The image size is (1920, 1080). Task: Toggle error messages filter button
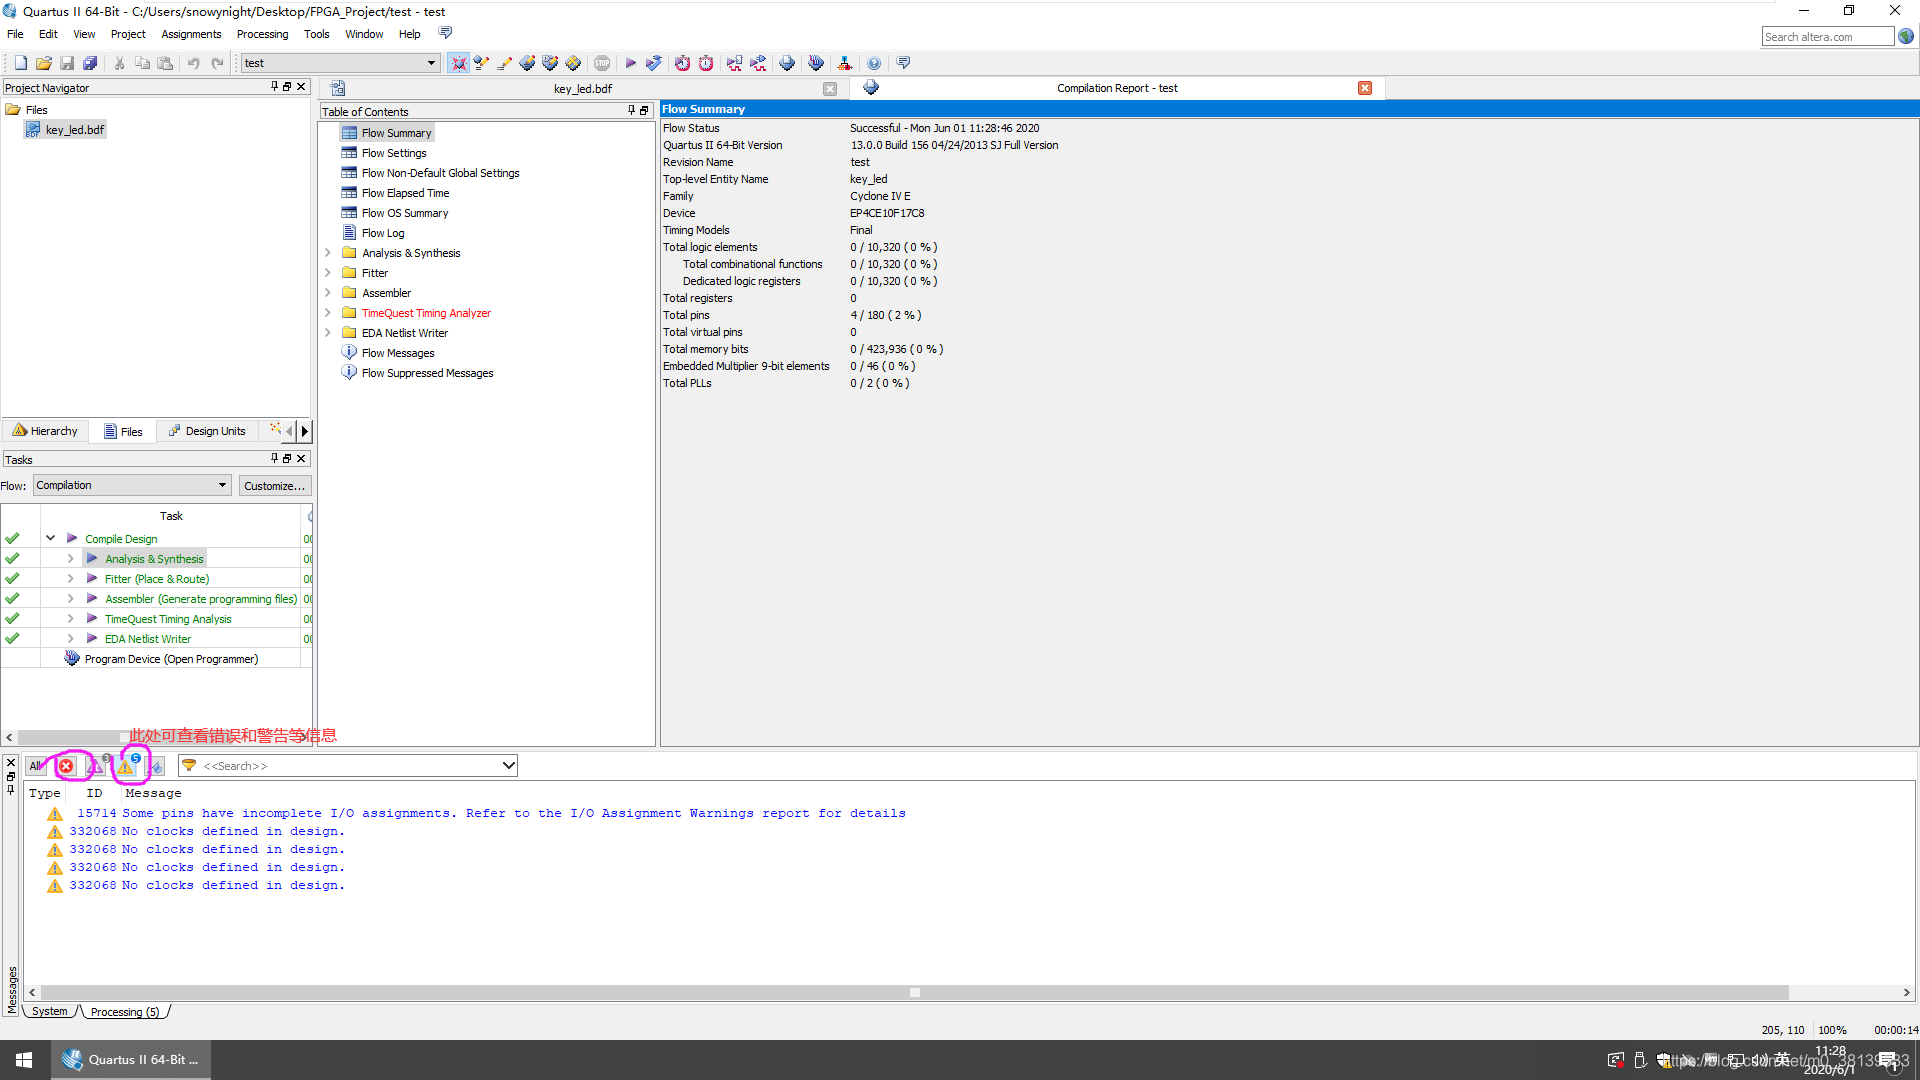(66, 766)
